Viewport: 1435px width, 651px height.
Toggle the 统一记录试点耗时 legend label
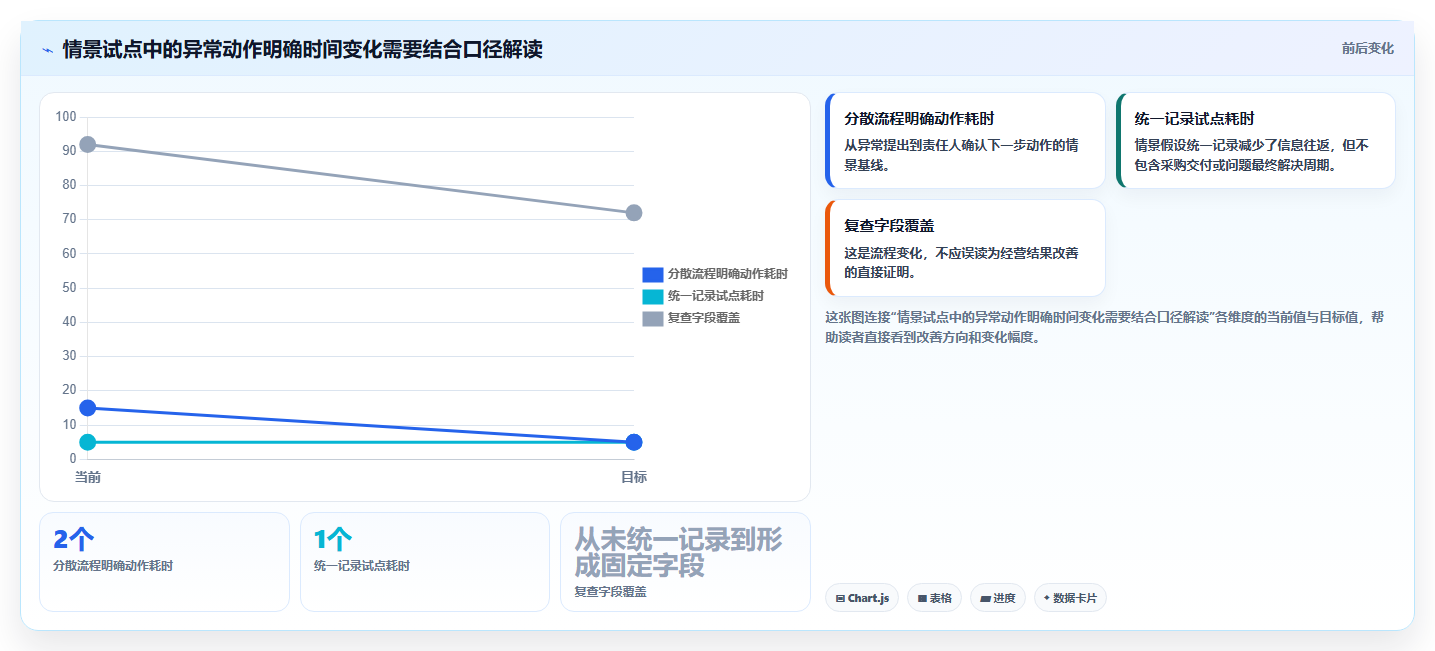click(716, 296)
